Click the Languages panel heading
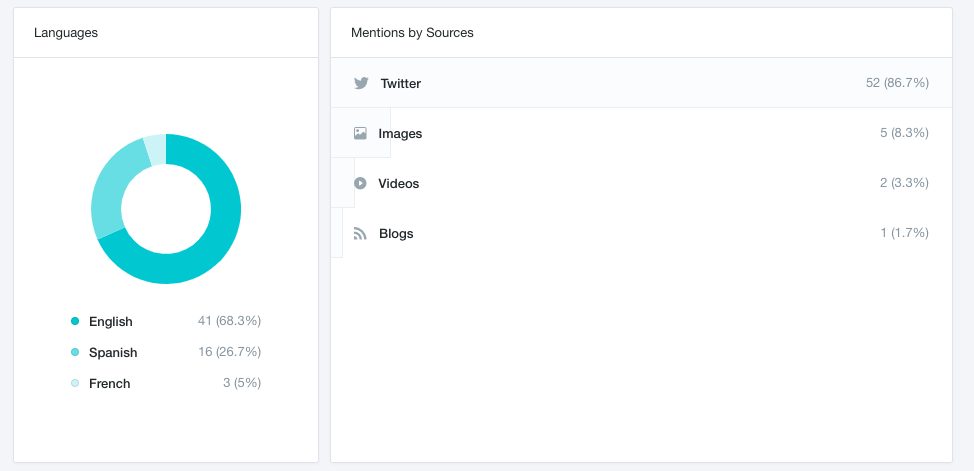The height and width of the screenshot is (471, 974). click(66, 33)
